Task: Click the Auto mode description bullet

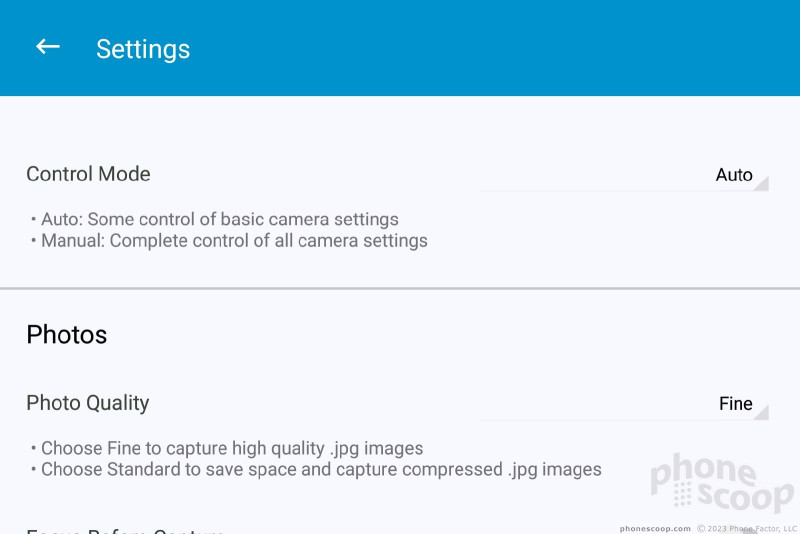Action: (215, 219)
